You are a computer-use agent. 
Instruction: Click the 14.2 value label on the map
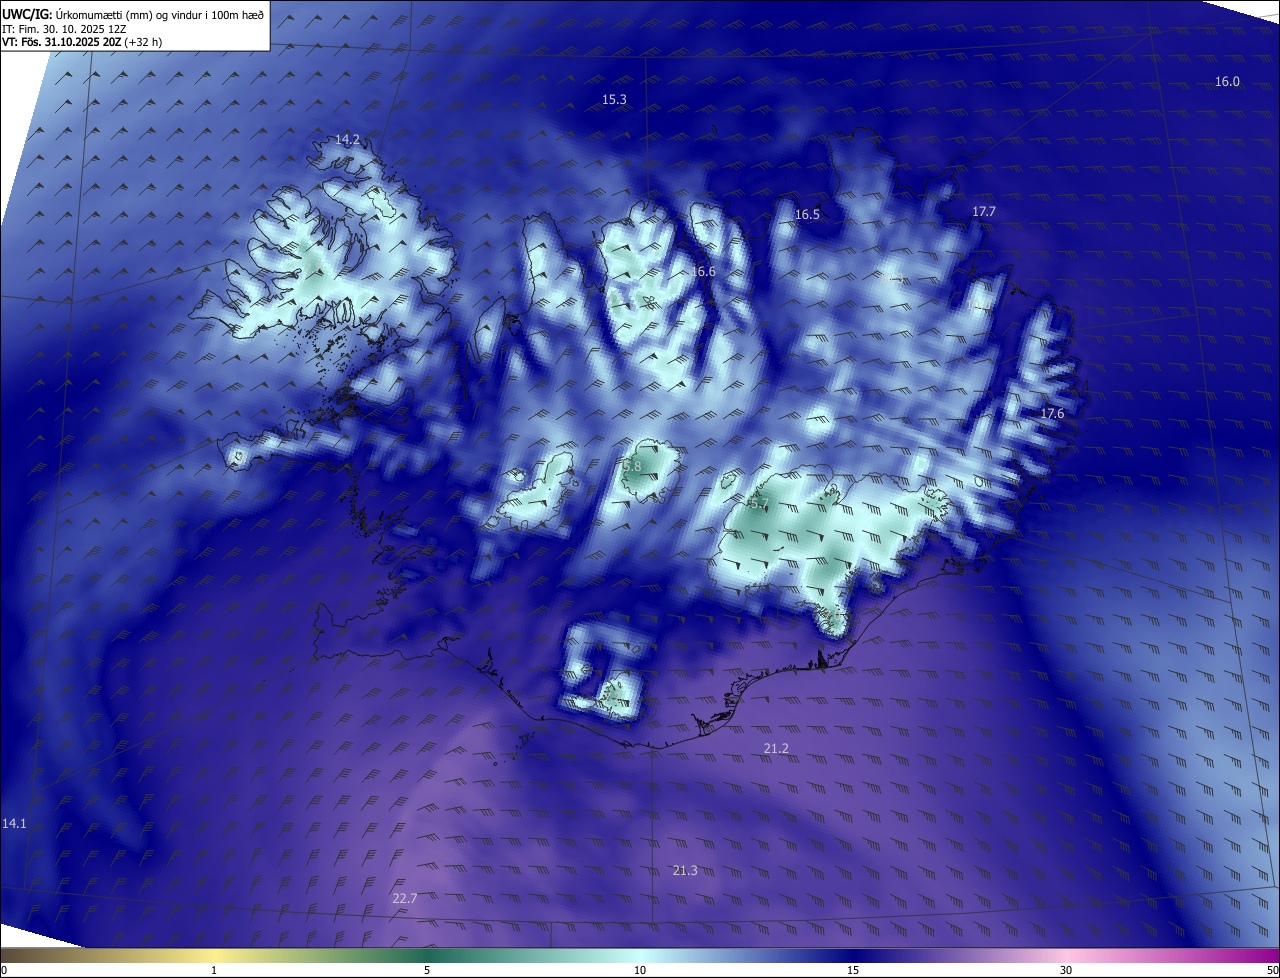347,140
